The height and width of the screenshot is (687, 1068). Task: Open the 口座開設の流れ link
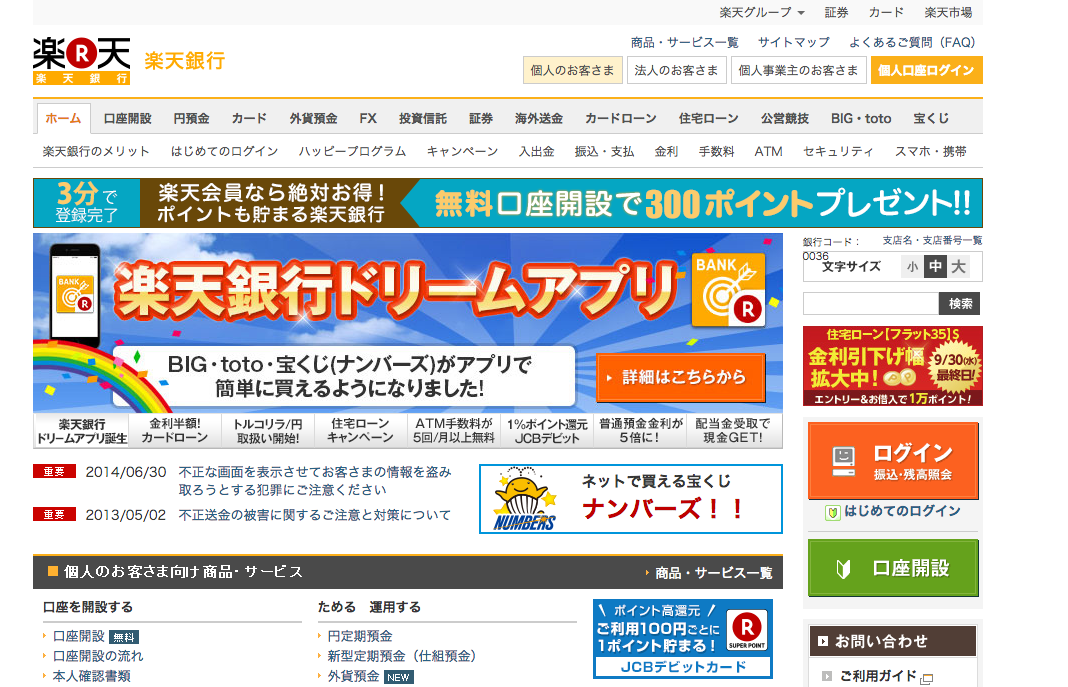pos(98,656)
